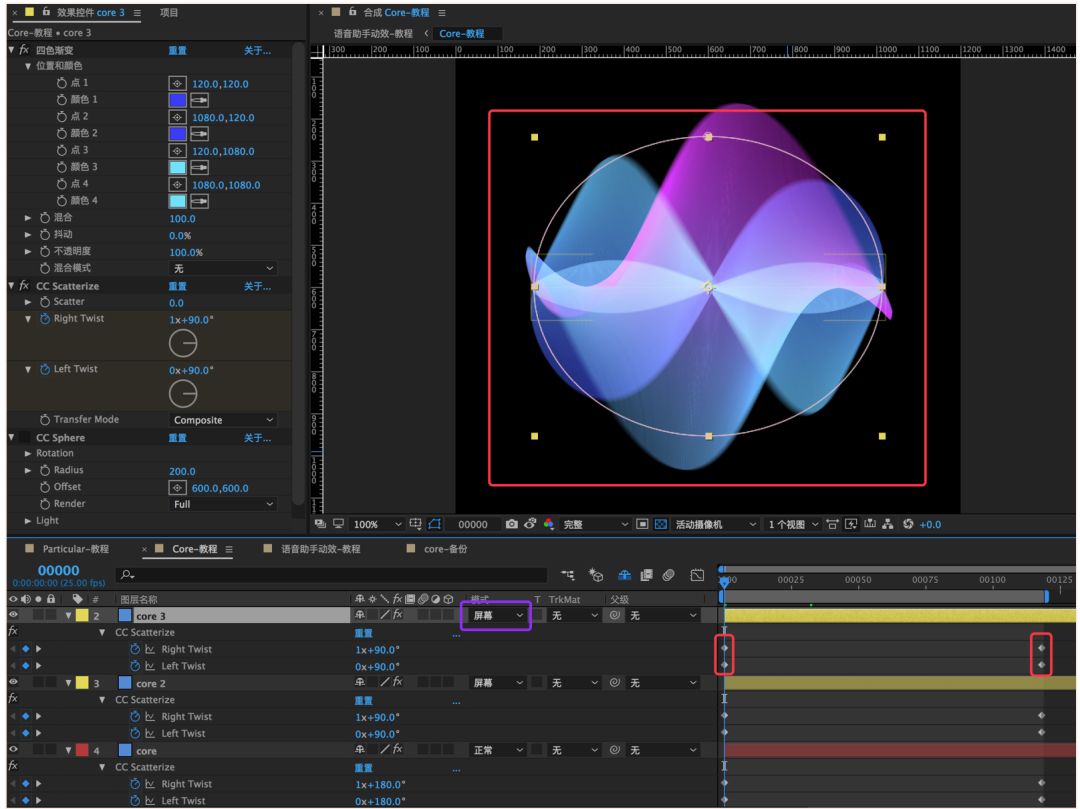Click the Radius value 200.0
This screenshot has width=1080, height=809.
[183, 472]
